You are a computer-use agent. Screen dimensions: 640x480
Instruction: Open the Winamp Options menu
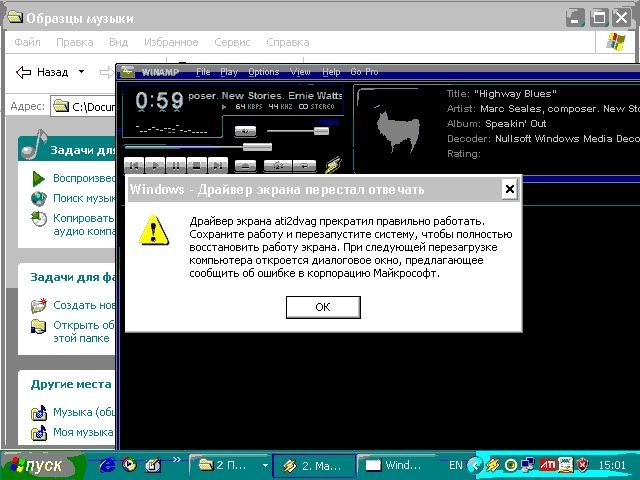pyautogui.click(x=264, y=72)
